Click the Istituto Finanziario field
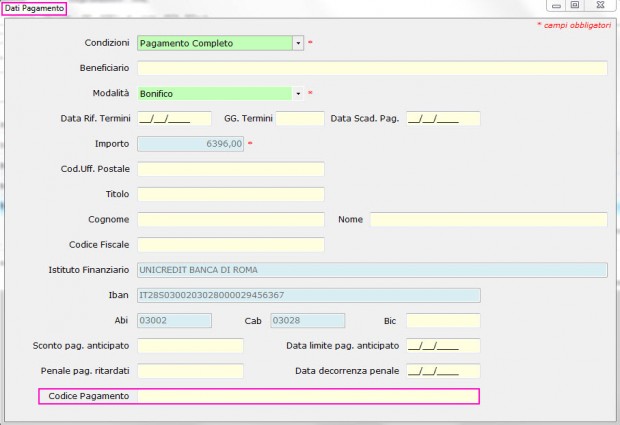The image size is (620, 425). click(x=372, y=270)
